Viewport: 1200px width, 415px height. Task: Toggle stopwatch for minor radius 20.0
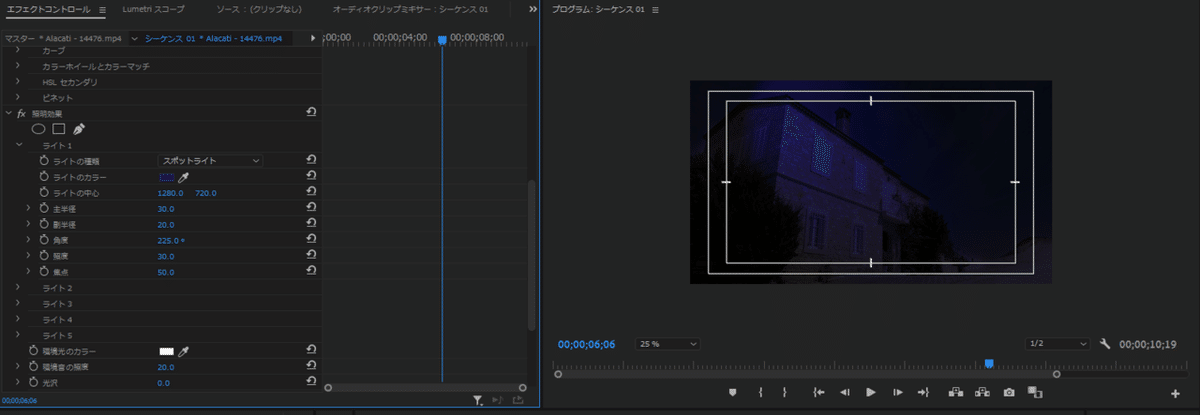(x=43, y=224)
